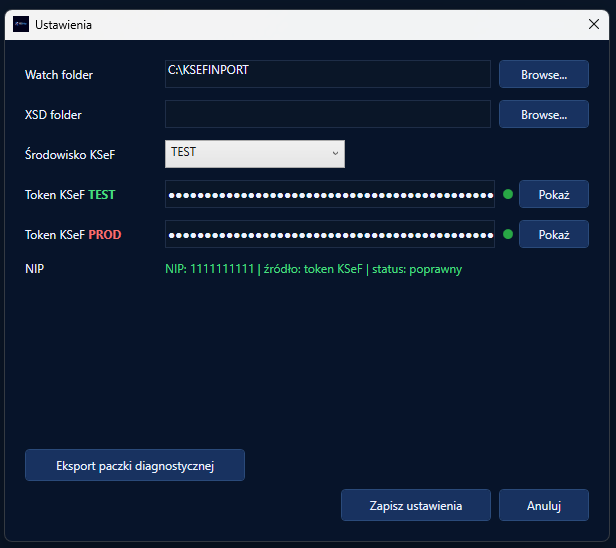The height and width of the screenshot is (548, 616).
Task: Click the app icon in the title bar
Action: (21, 24)
